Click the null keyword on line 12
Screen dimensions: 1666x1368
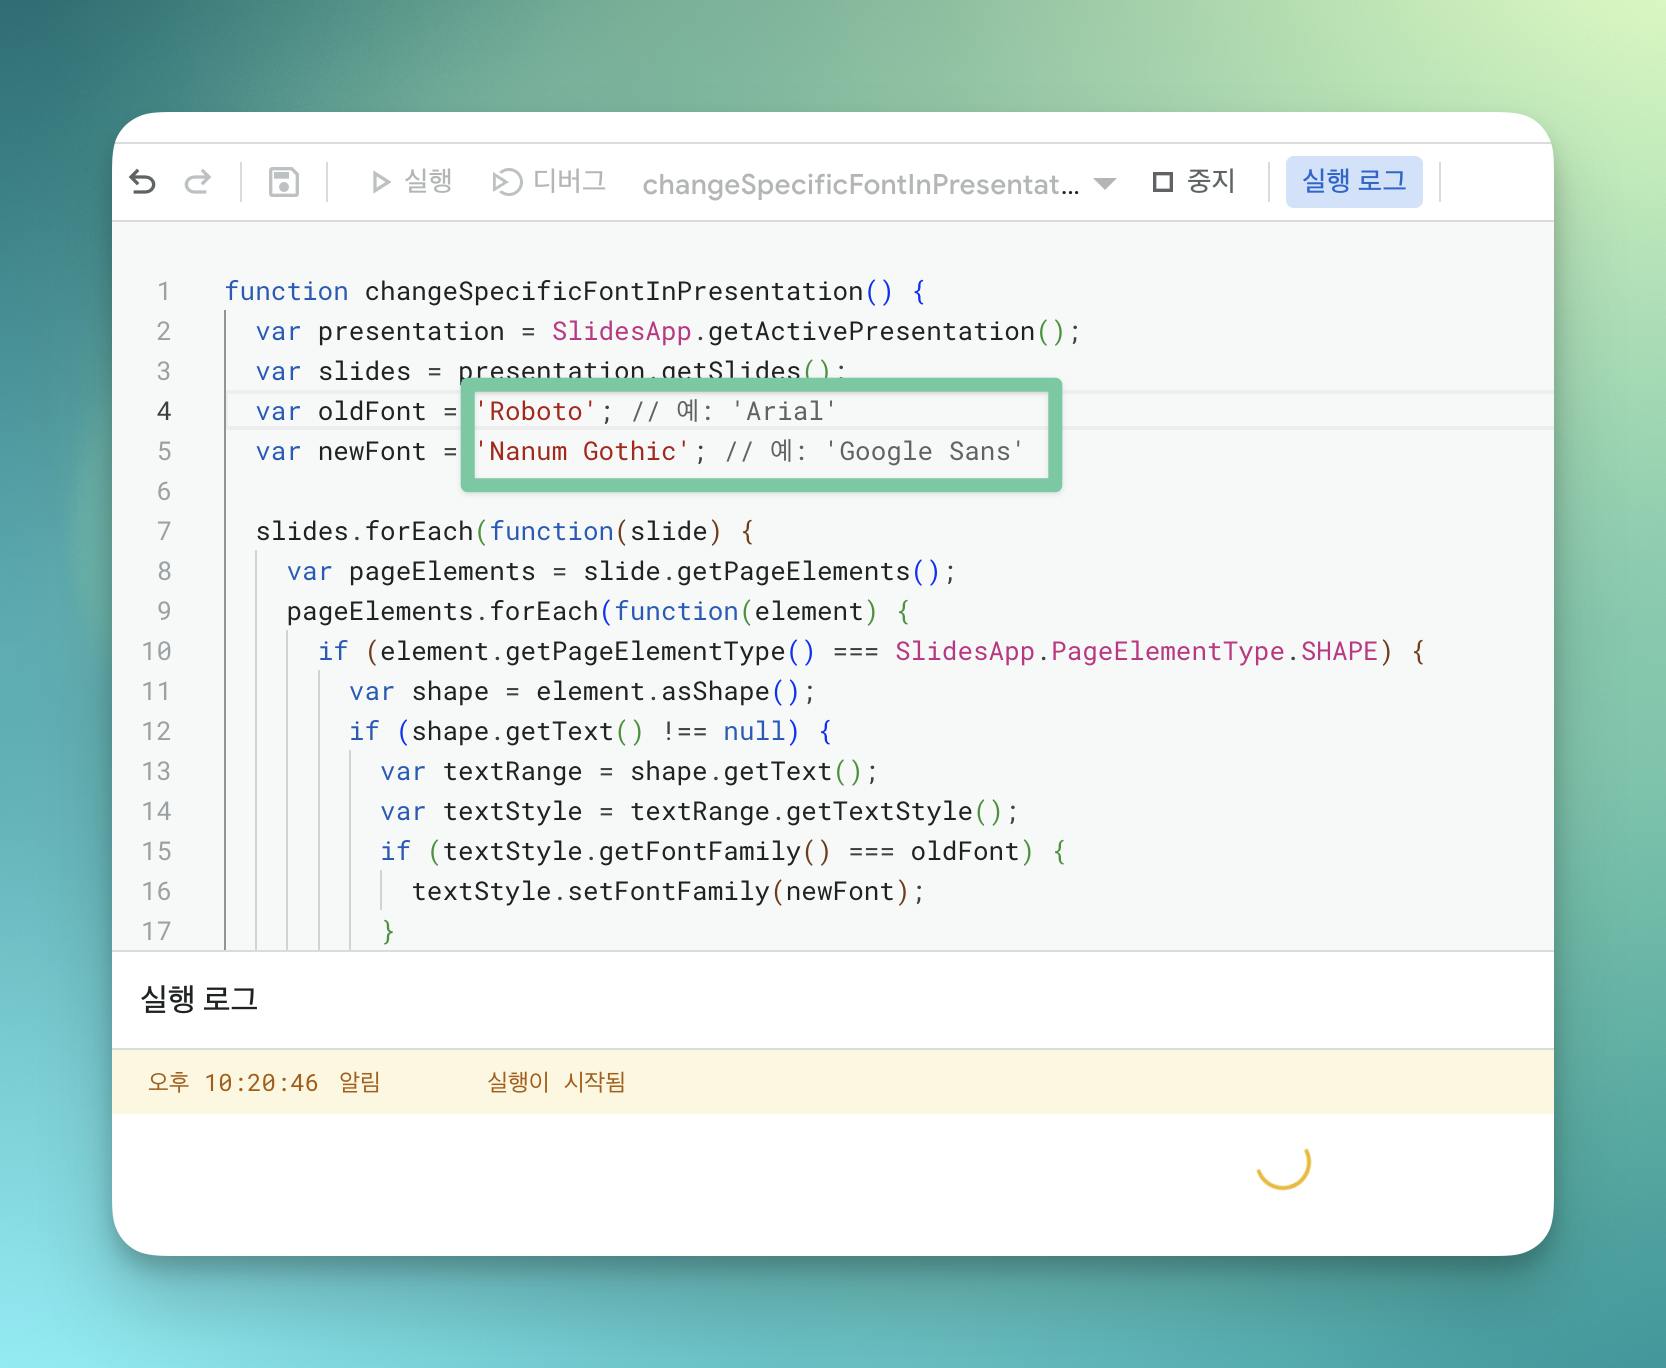[754, 732]
